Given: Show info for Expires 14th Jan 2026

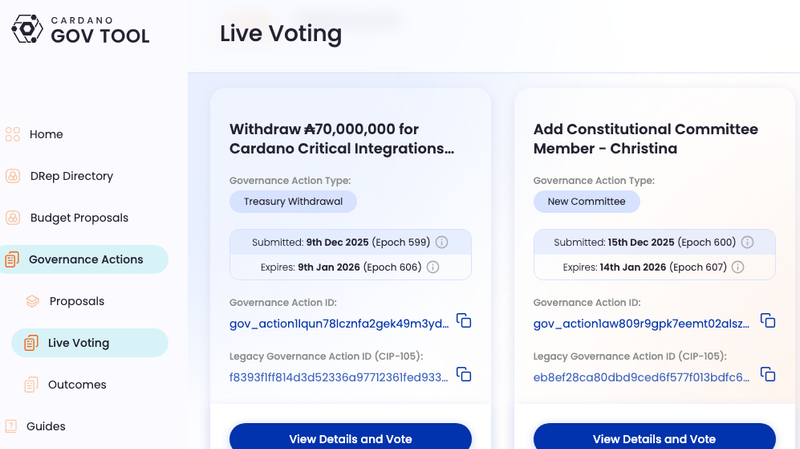Looking at the screenshot, I should (x=738, y=267).
